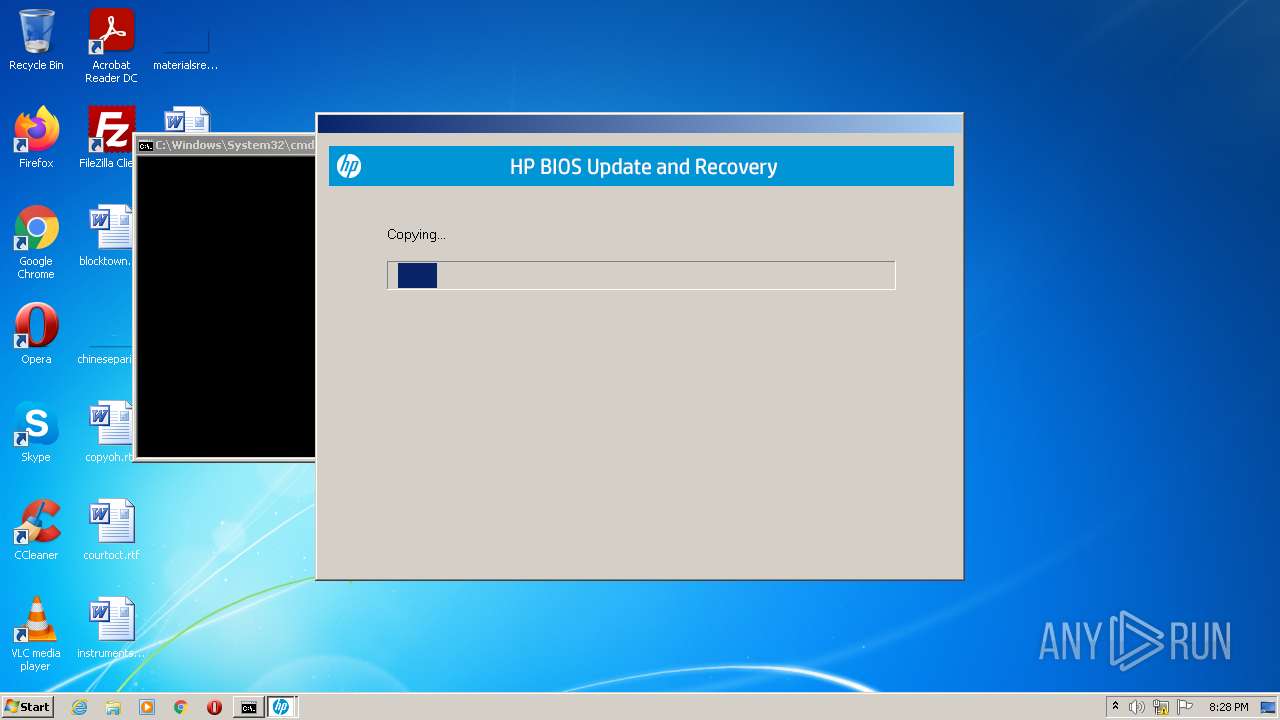Open Skype from the desktop

coord(36,432)
